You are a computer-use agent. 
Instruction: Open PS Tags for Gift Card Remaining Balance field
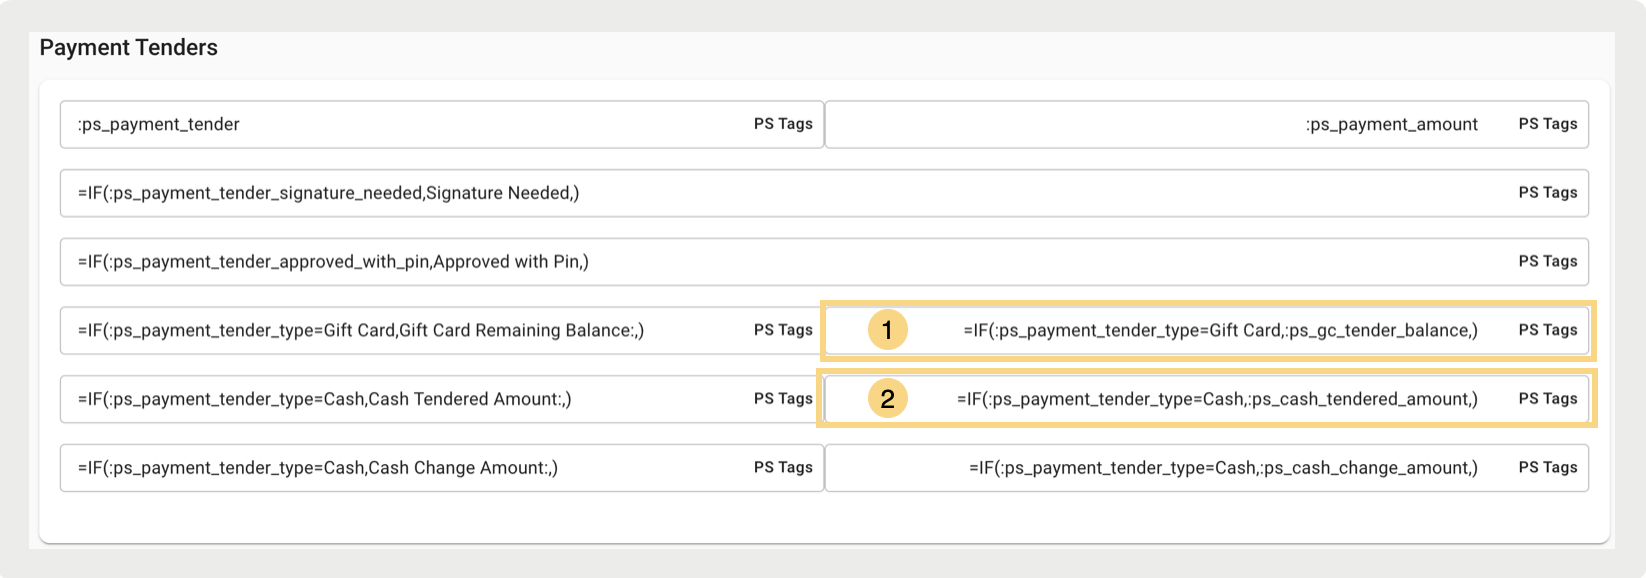click(783, 330)
